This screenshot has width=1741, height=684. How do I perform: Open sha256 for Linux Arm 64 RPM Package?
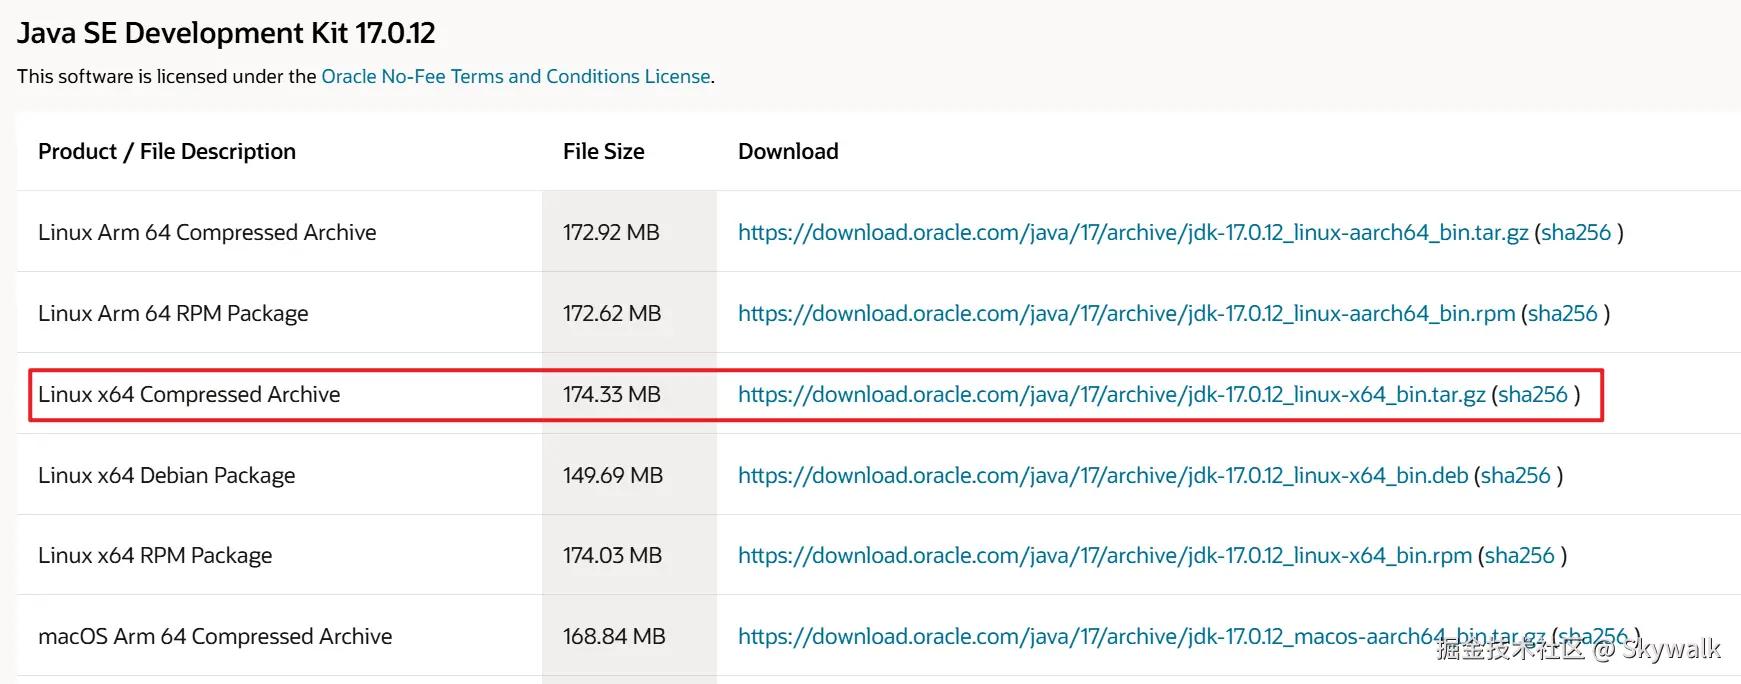[1562, 313]
